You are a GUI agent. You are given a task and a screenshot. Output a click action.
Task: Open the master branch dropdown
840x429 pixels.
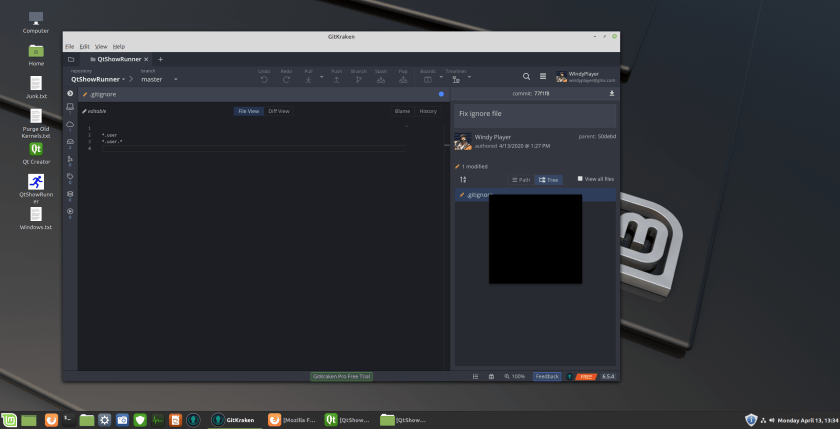pos(159,79)
